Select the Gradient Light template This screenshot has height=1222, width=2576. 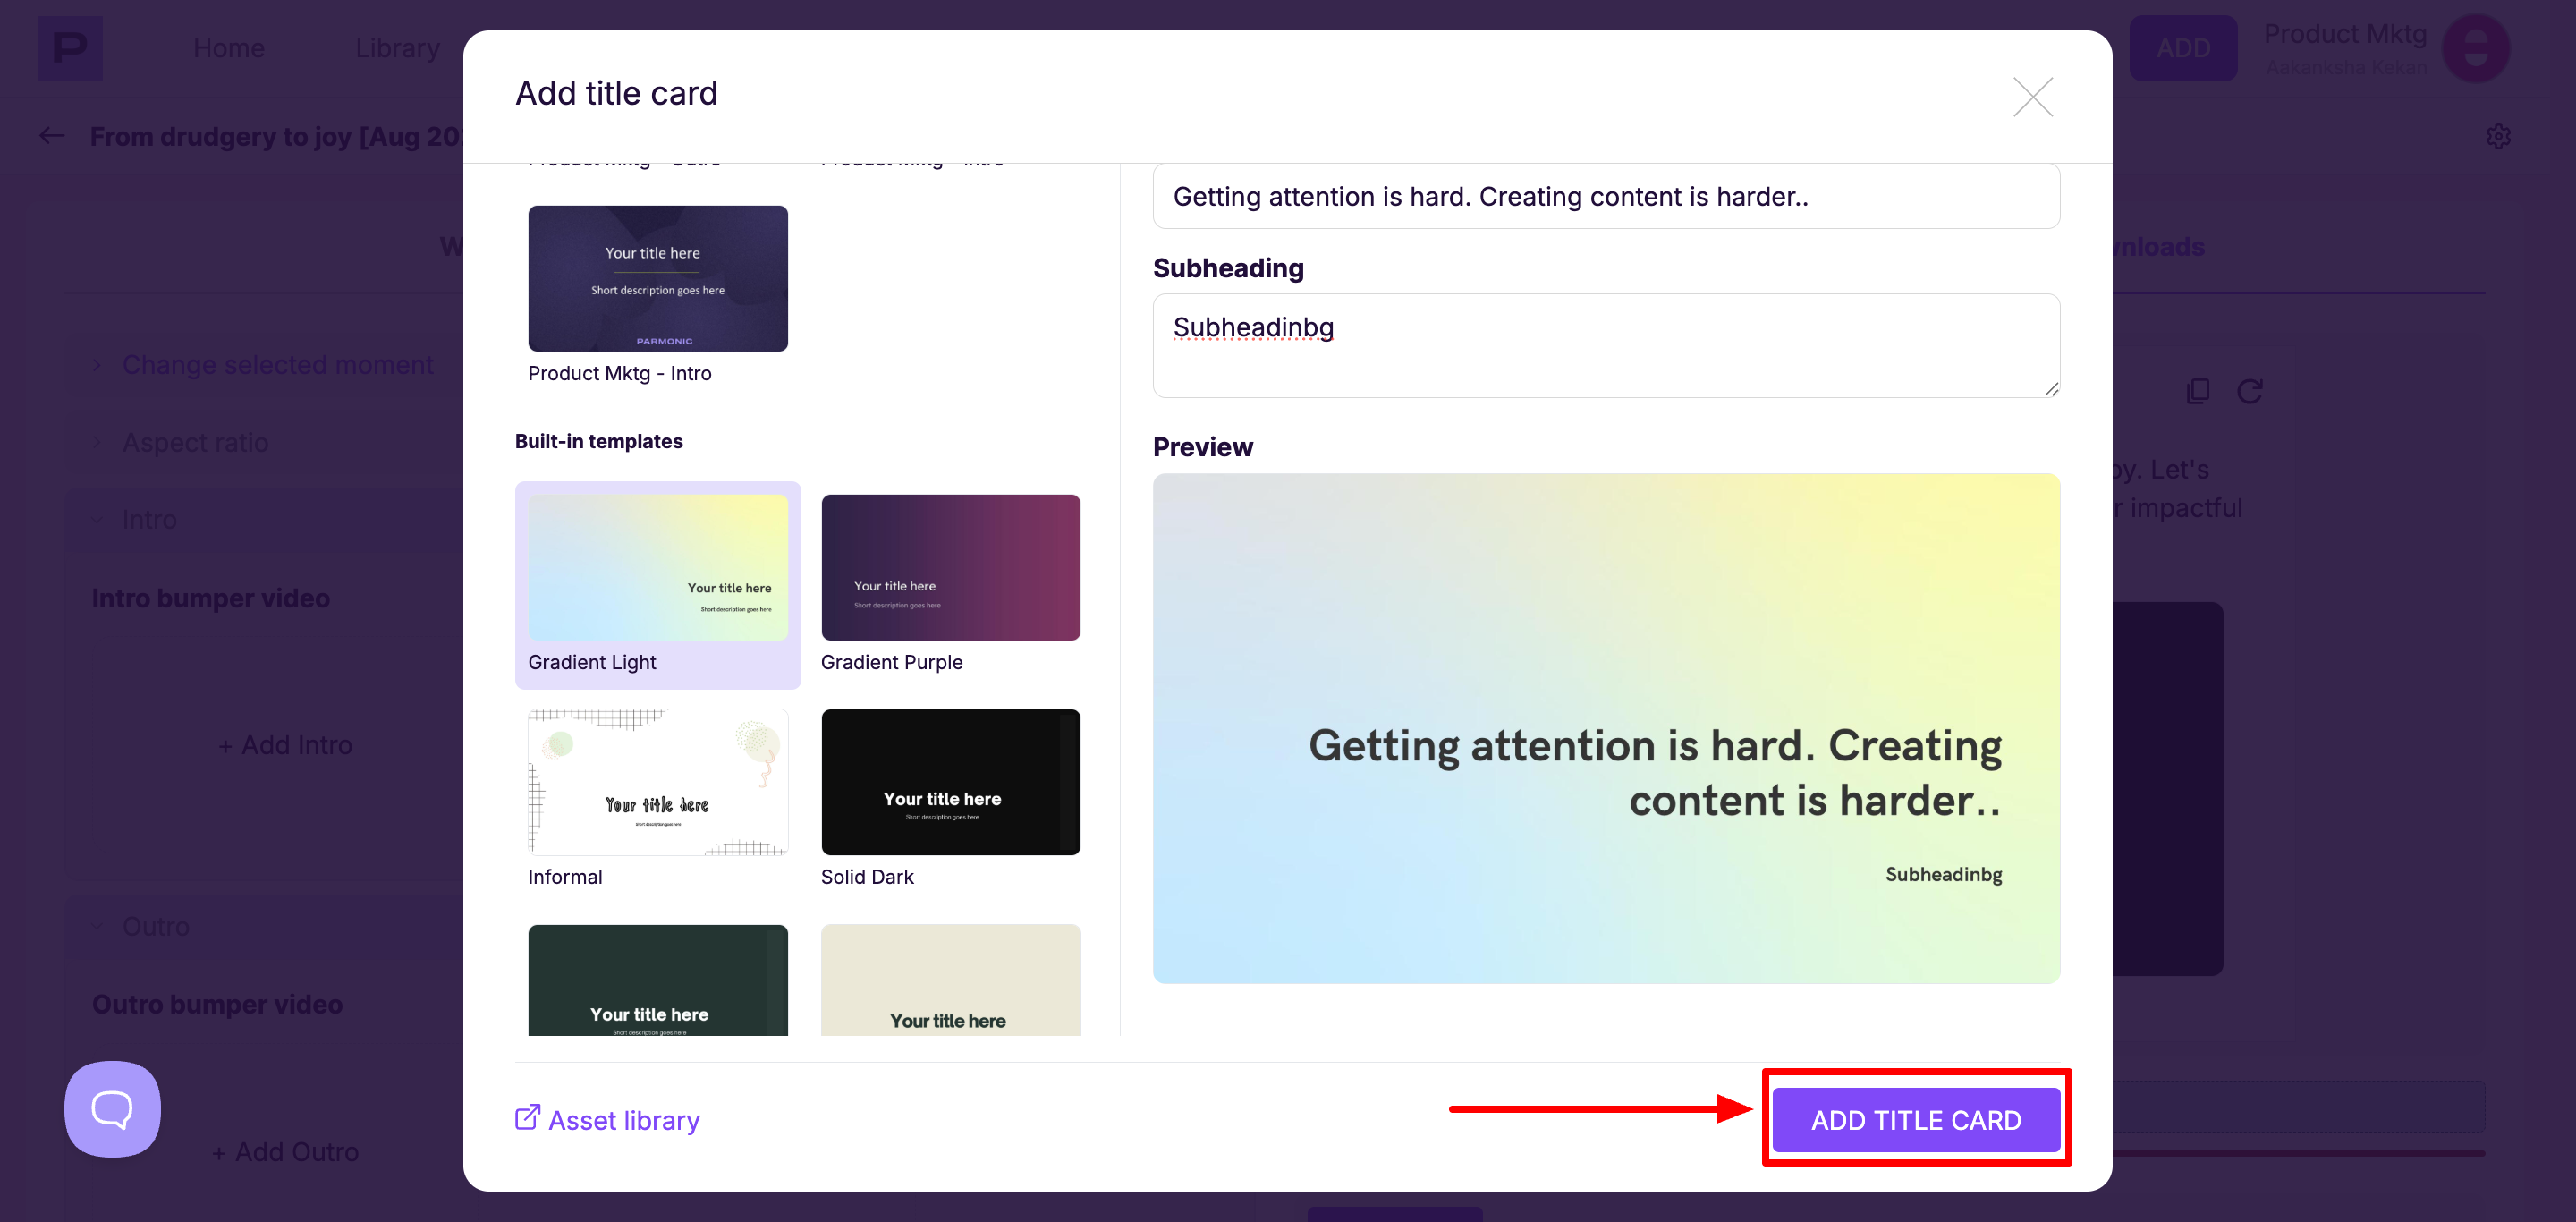coord(657,585)
